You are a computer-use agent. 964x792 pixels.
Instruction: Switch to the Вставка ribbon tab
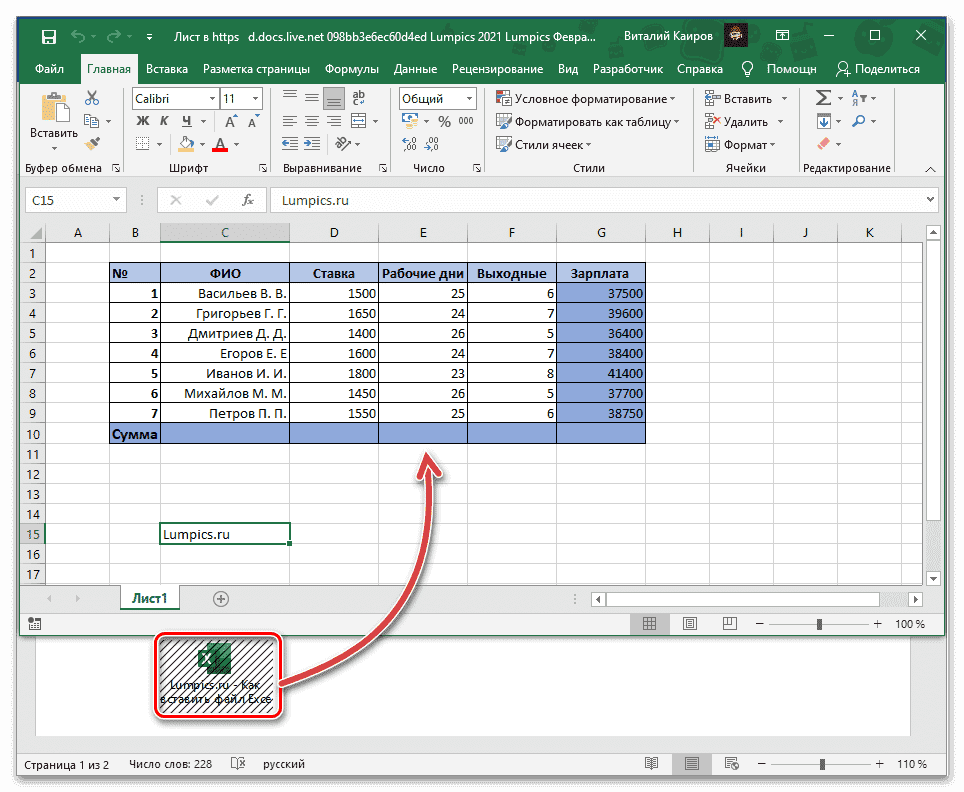[166, 69]
